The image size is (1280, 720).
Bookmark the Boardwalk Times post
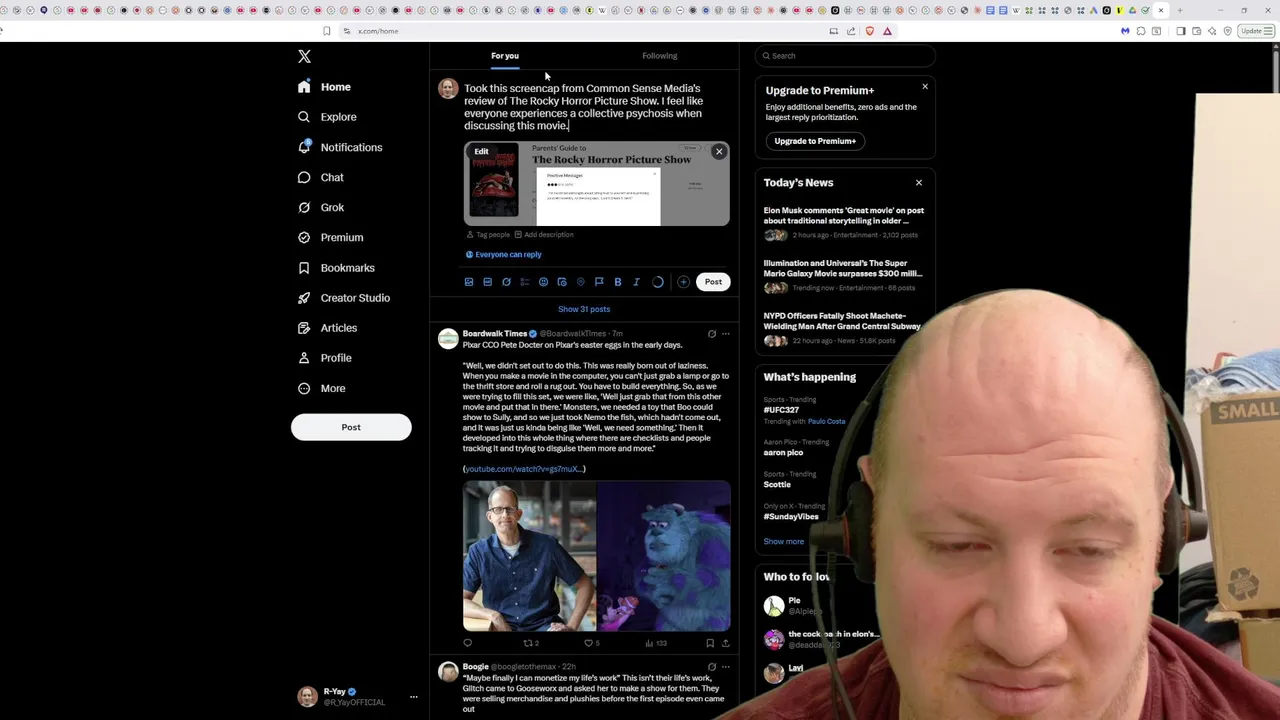point(710,643)
